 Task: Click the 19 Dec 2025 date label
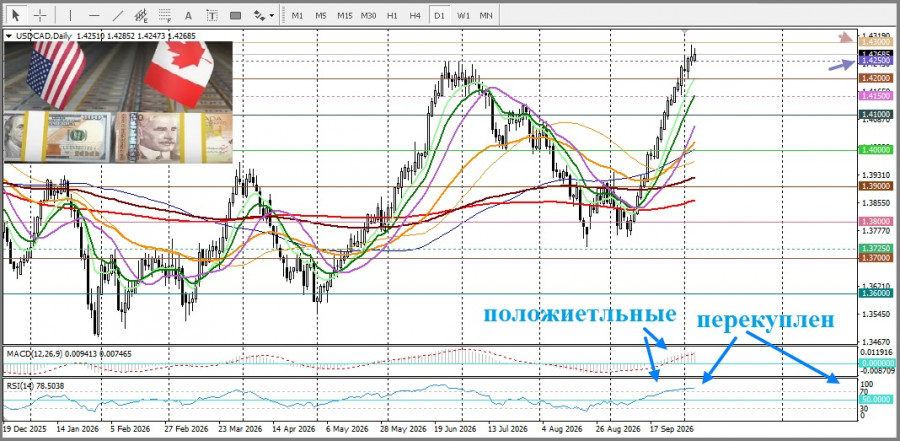[25, 429]
